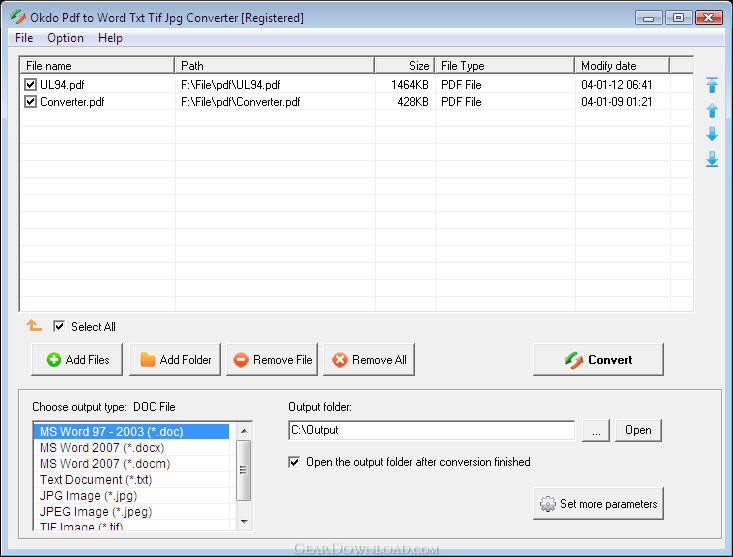
Task: Sort by the File name column header
Action: [x=97, y=65]
